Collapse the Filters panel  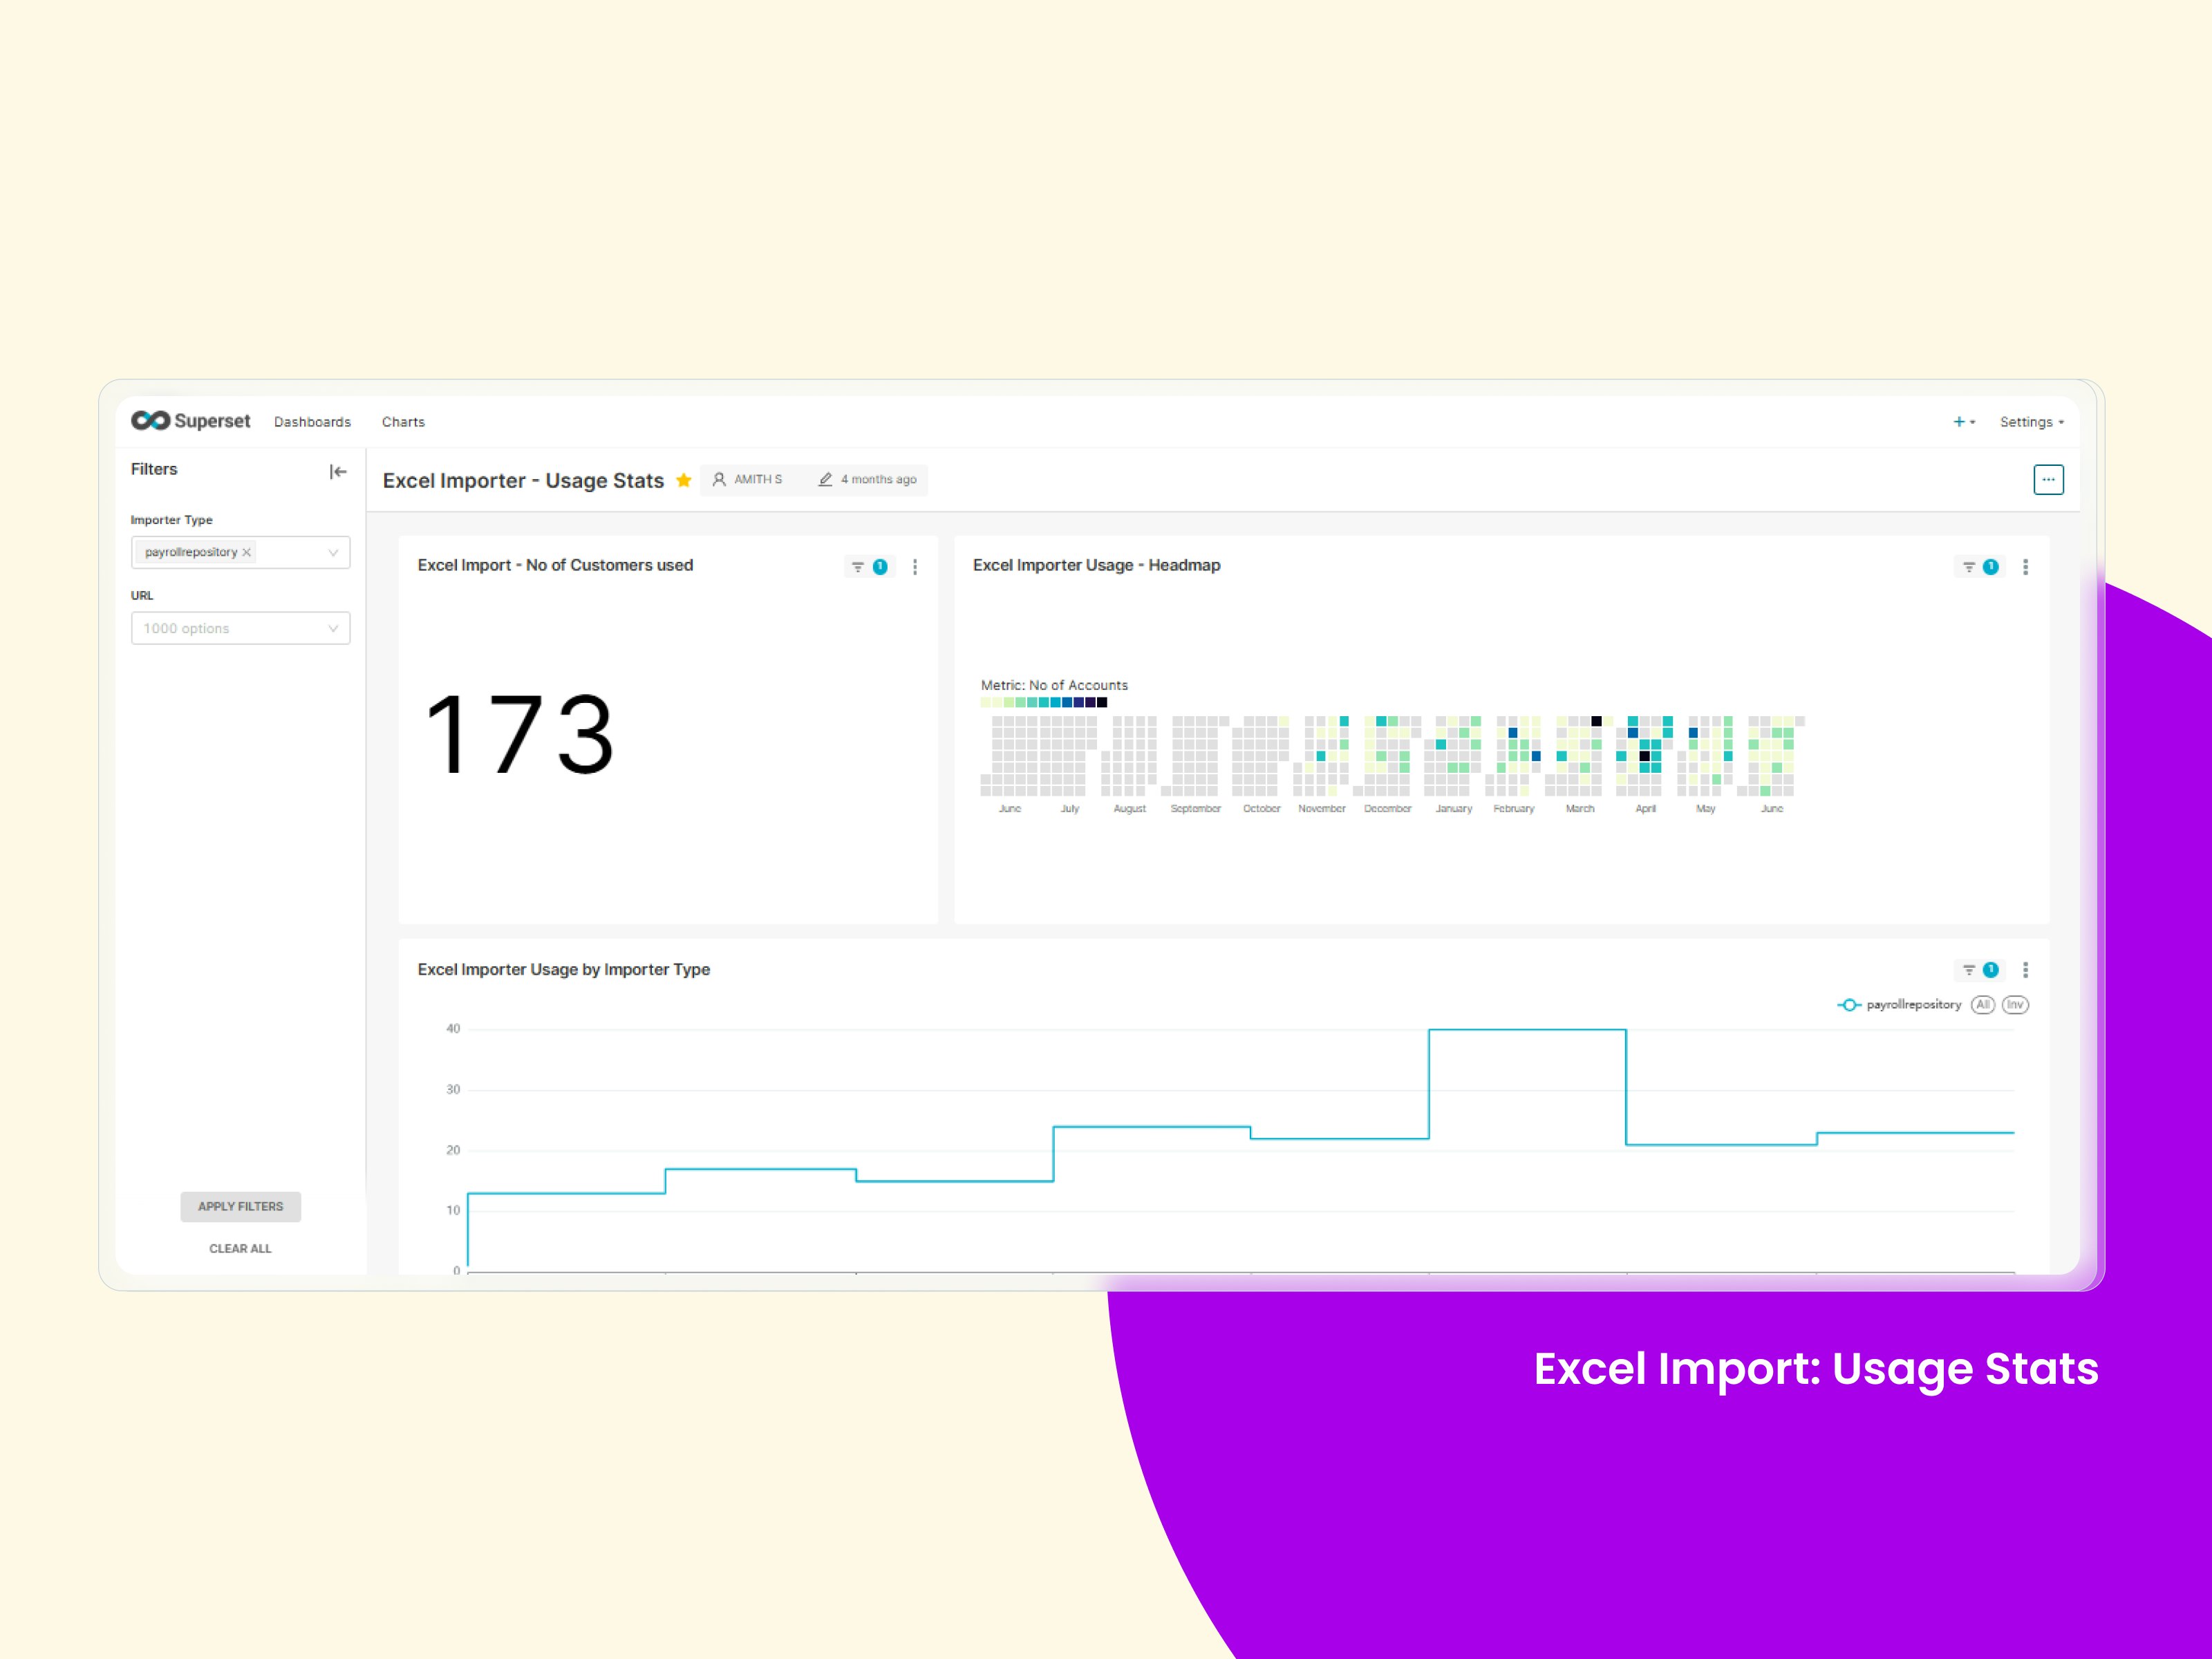tap(338, 472)
